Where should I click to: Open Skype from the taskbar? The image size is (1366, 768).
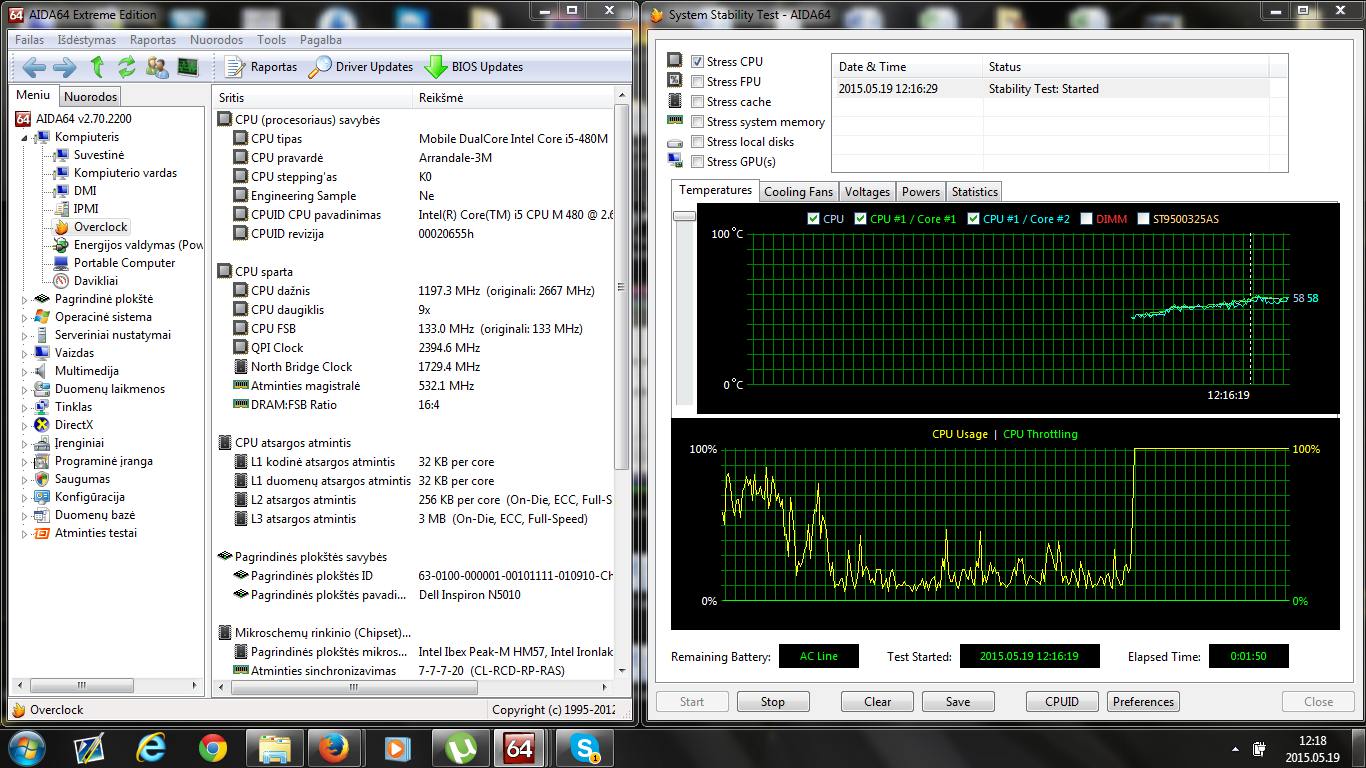[585, 747]
